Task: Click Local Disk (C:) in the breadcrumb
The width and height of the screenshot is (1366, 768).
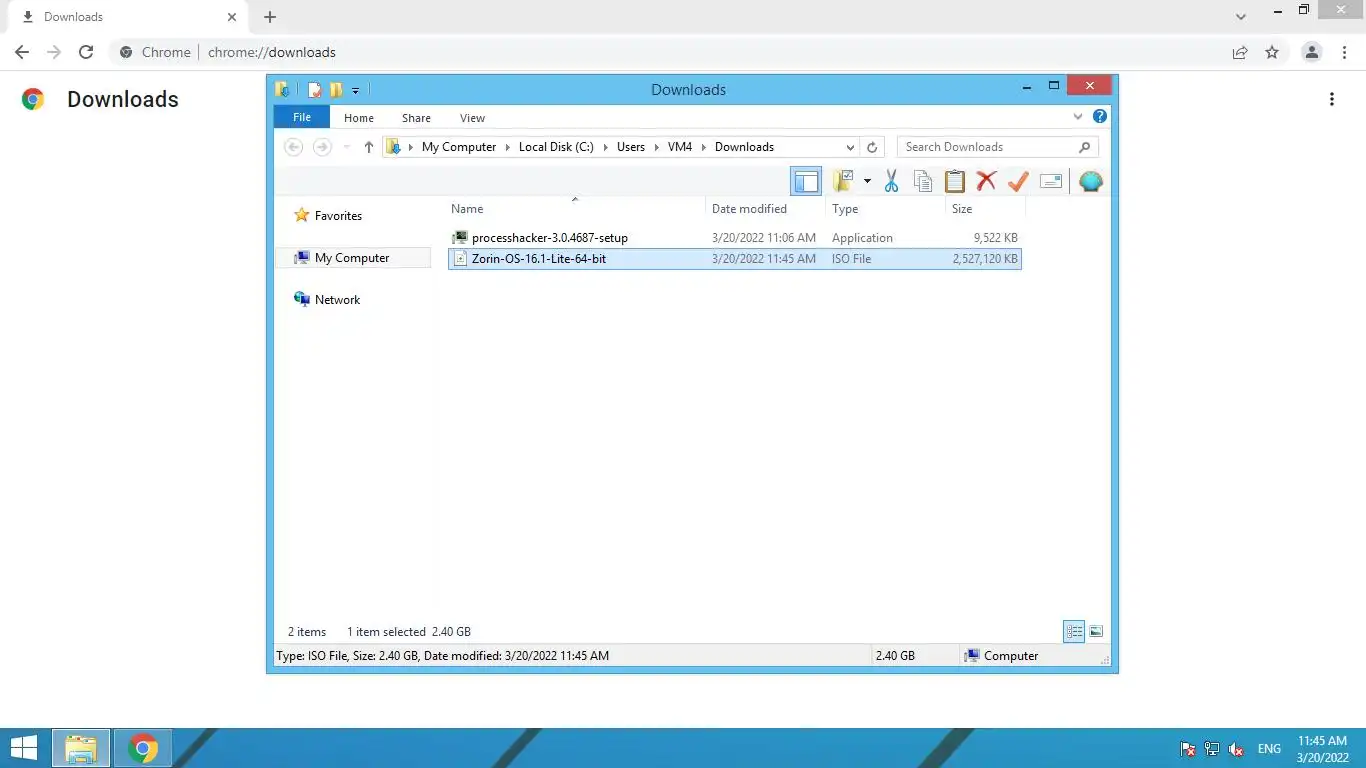Action: point(556,147)
